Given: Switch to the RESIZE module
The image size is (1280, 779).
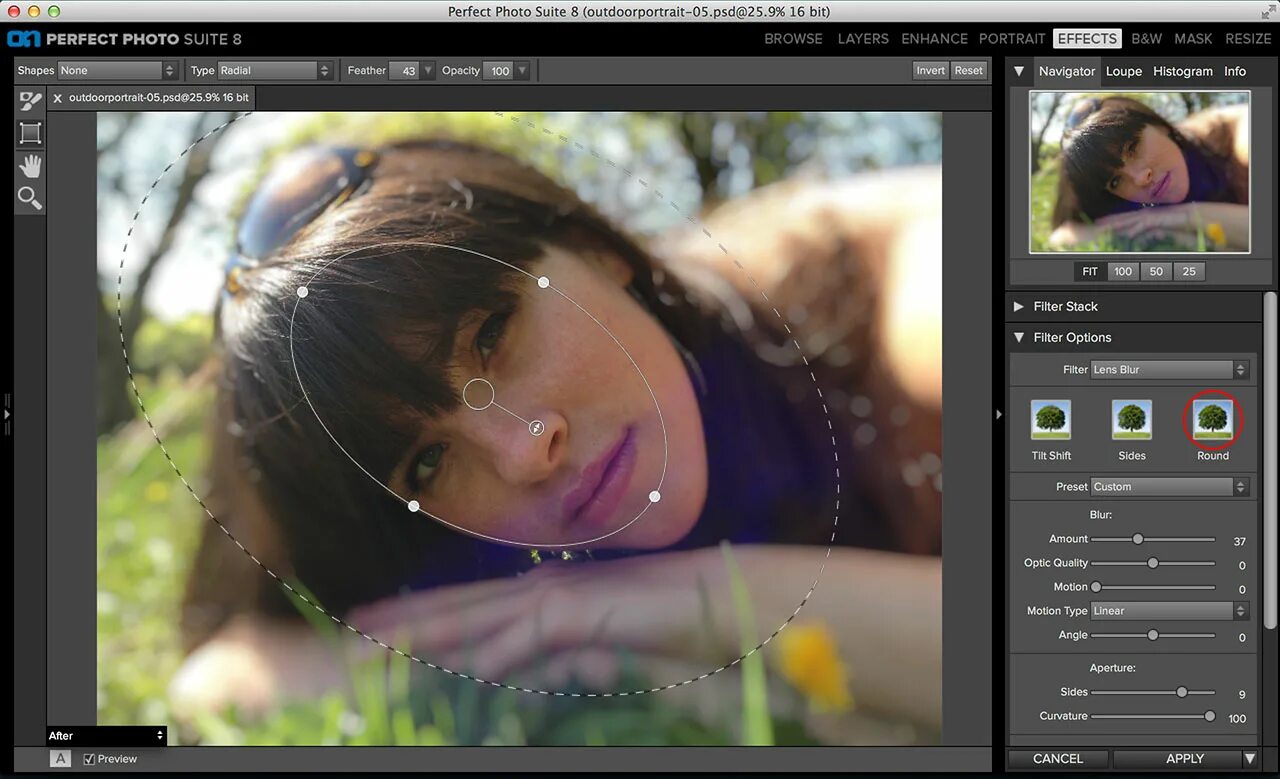Looking at the screenshot, I should coord(1248,39).
